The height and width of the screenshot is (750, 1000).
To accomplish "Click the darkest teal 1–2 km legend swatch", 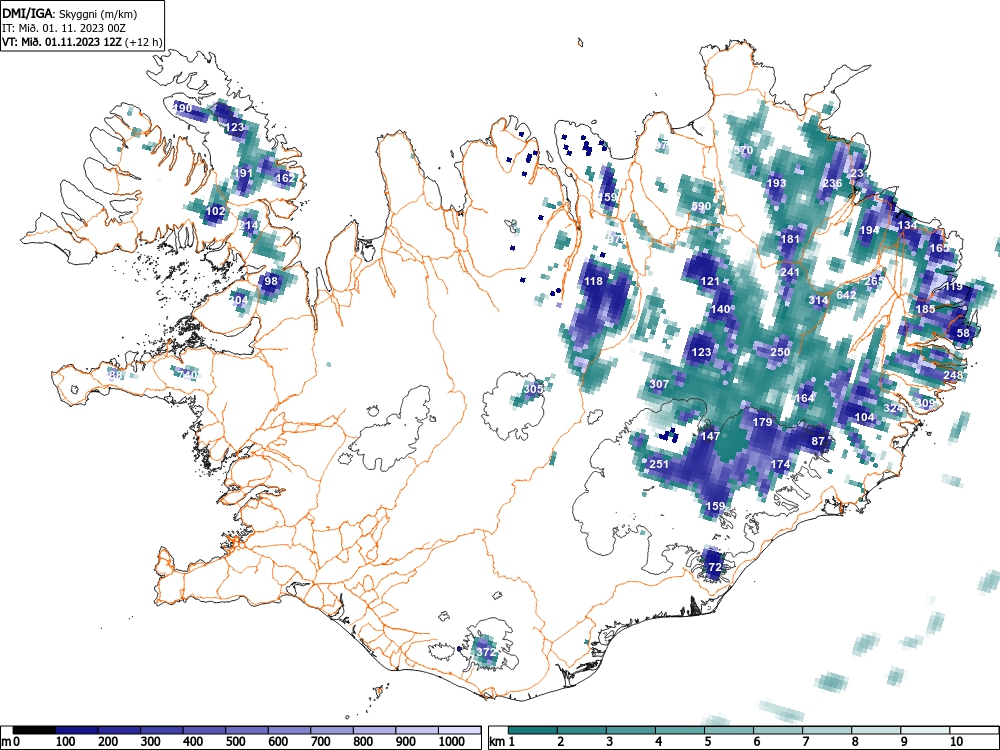I will click(x=533, y=730).
